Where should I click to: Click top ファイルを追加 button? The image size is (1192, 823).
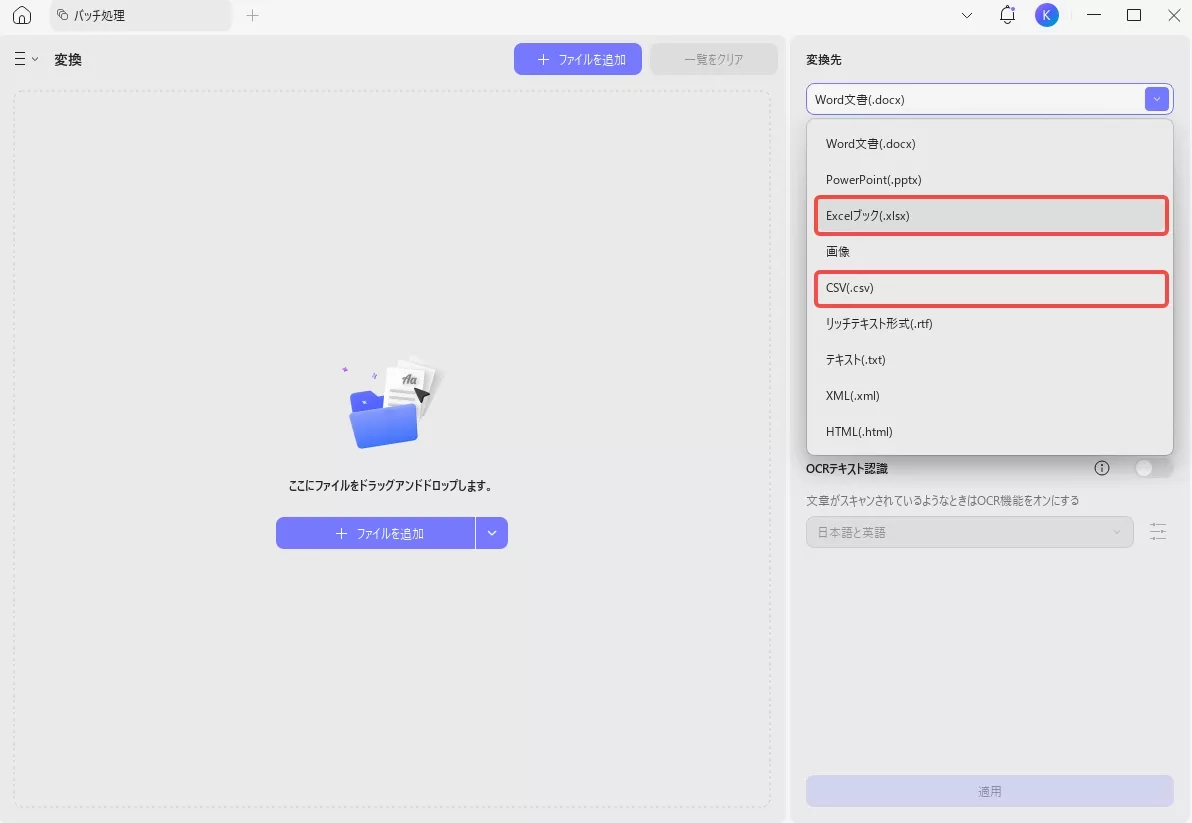tap(578, 59)
